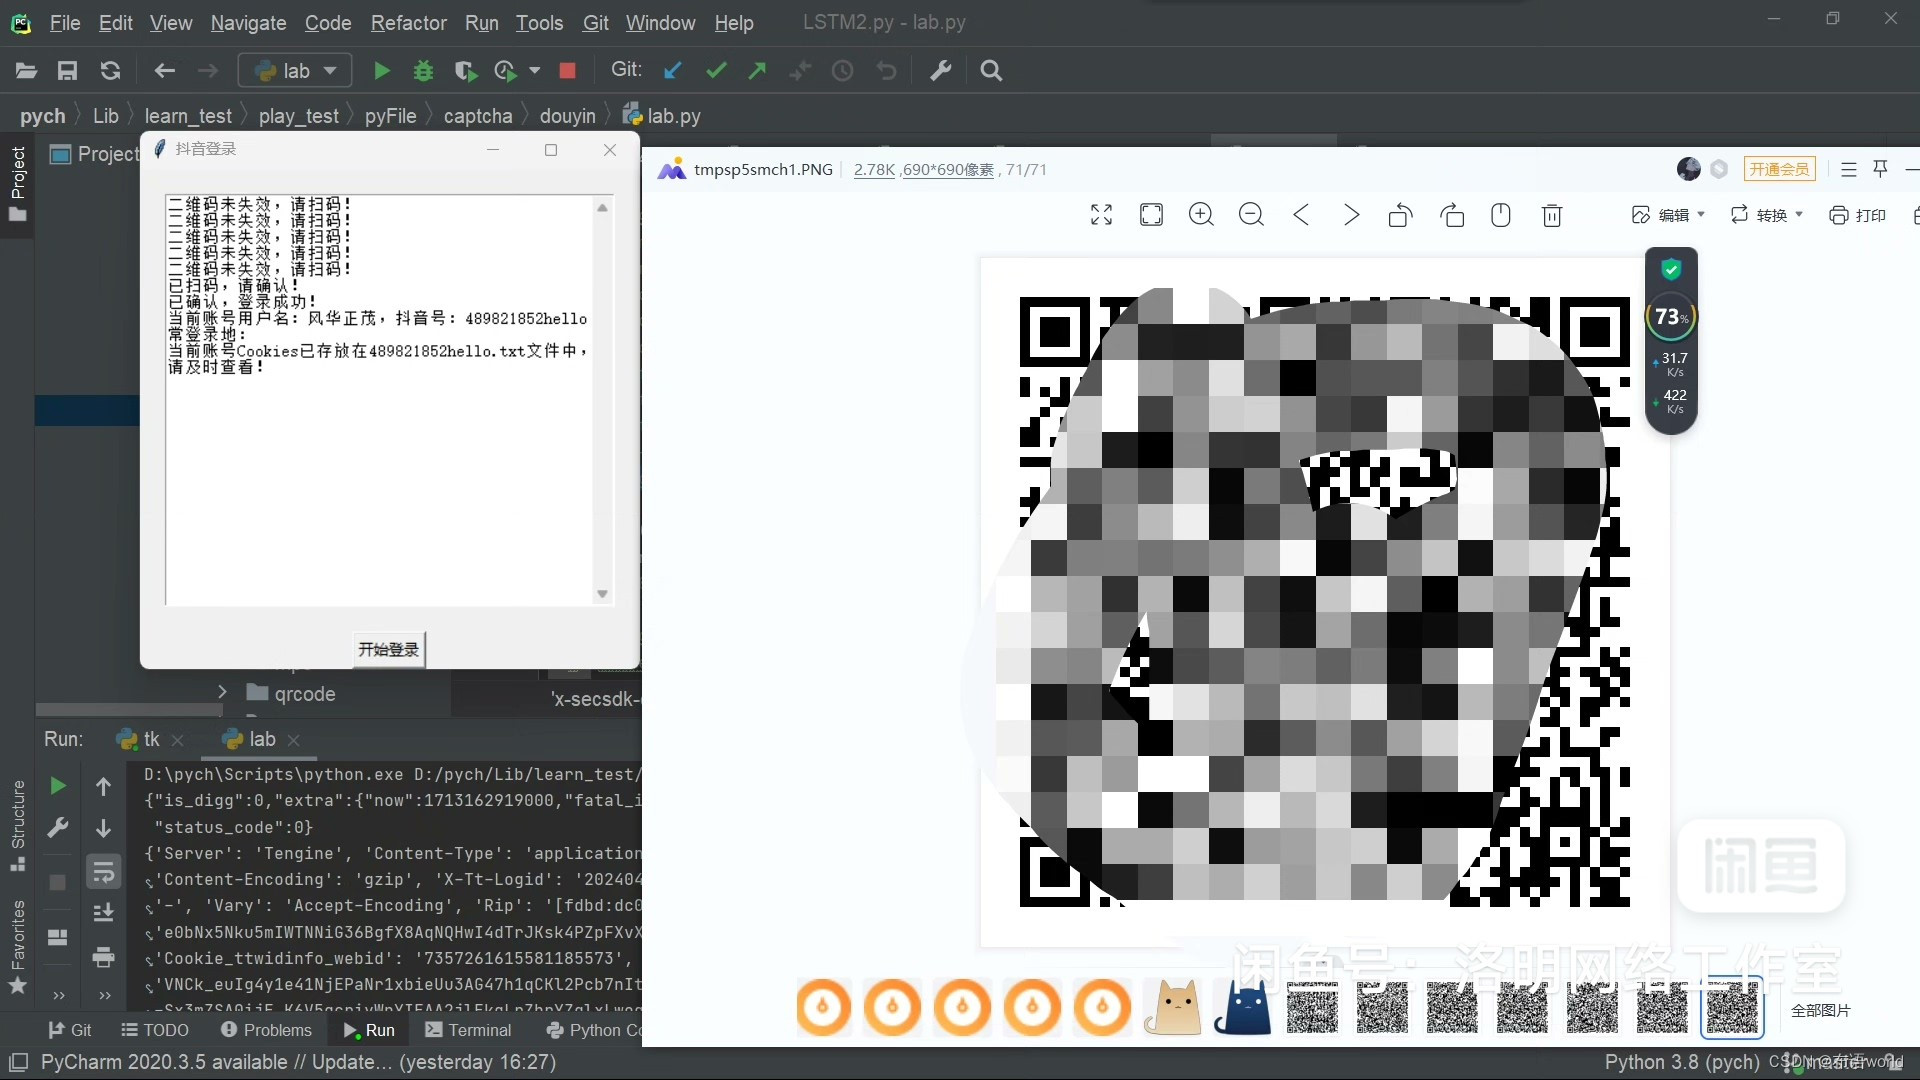This screenshot has width=1920, height=1080.
Task: Open Structure side panel tab
Action: (x=17, y=825)
